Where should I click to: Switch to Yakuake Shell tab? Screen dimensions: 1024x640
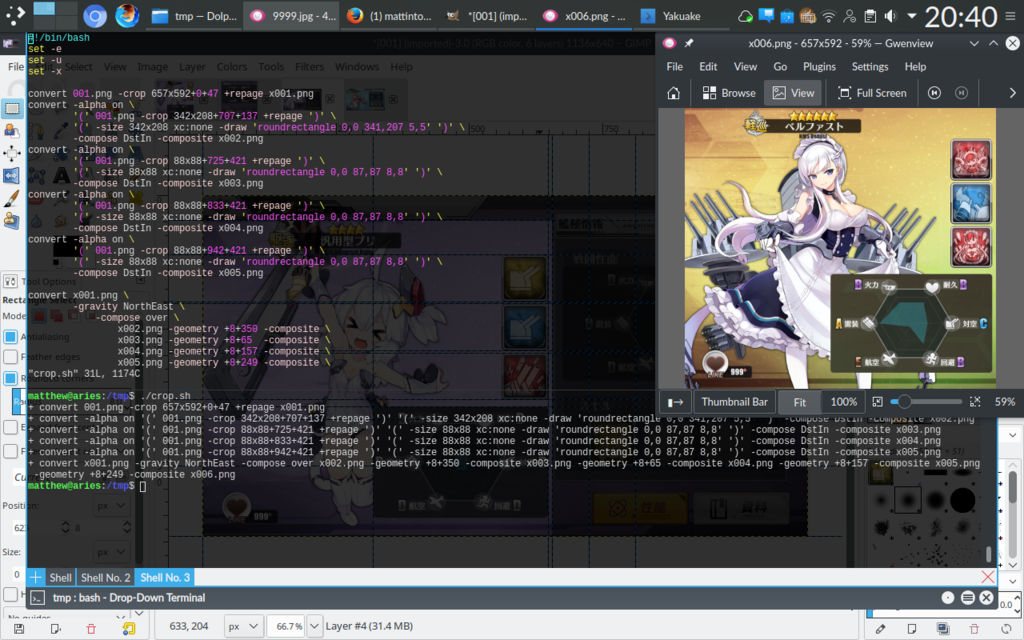[60, 577]
